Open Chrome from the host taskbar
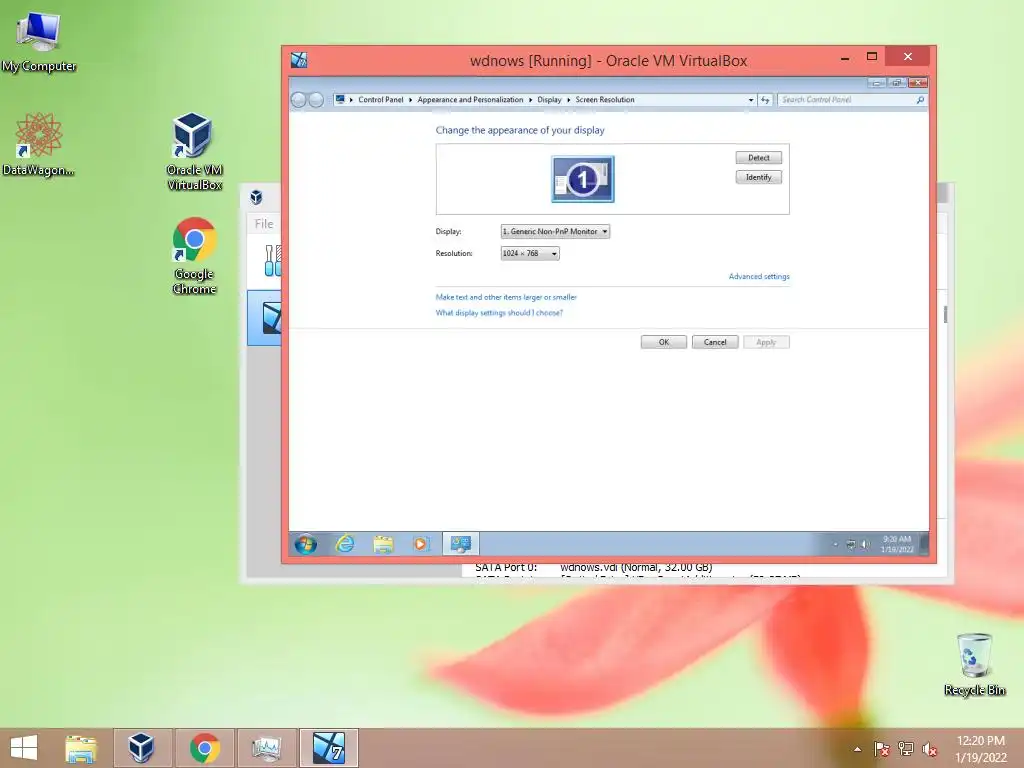 pyautogui.click(x=204, y=748)
